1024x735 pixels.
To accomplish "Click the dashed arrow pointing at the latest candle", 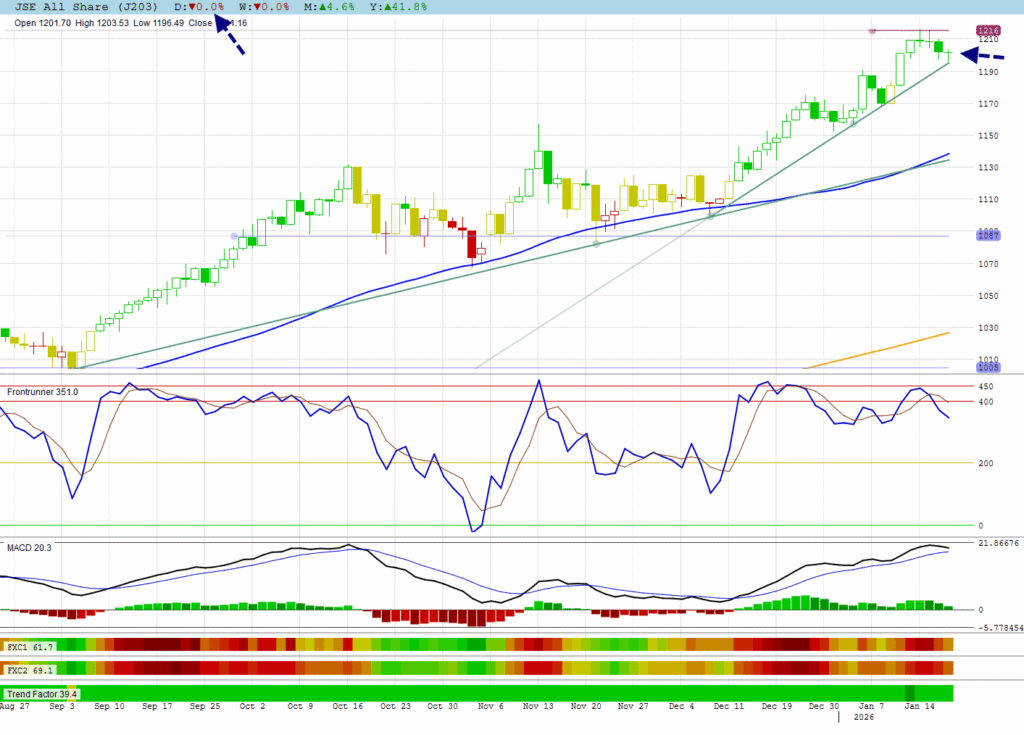I will click(x=981, y=56).
